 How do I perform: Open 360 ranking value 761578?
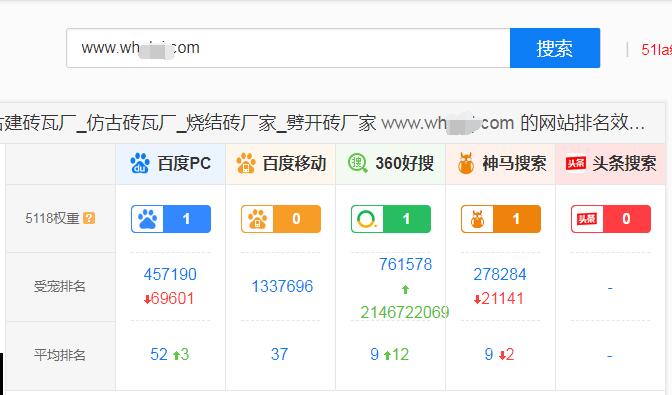tap(405, 264)
